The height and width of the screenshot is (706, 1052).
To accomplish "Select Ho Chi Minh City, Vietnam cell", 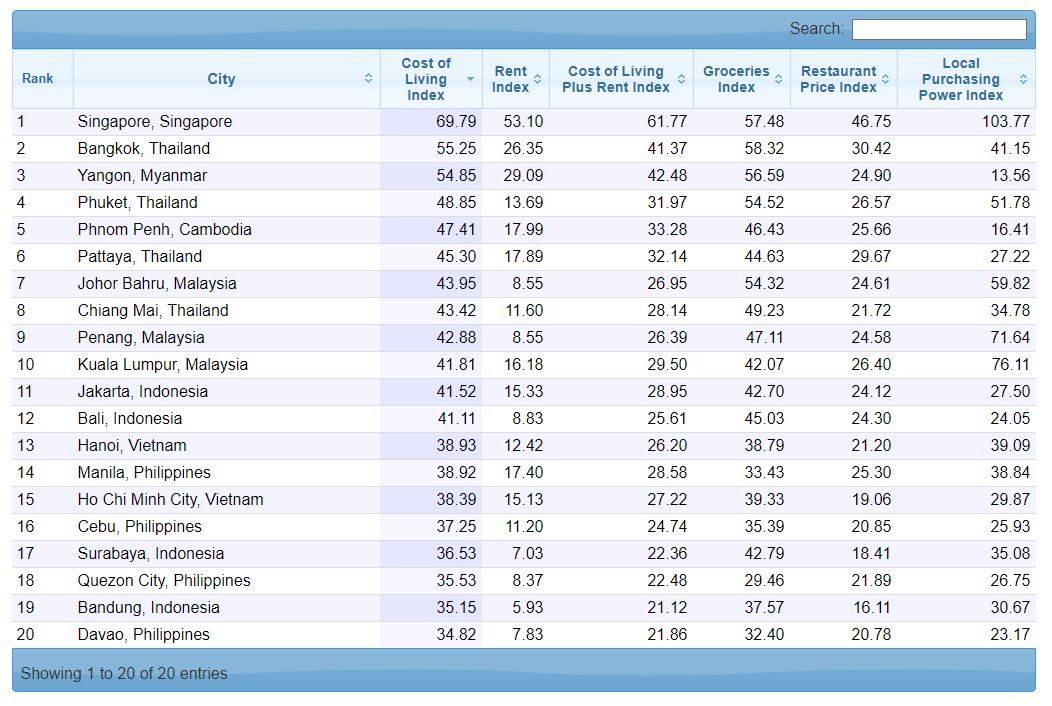I will (227, 499).
